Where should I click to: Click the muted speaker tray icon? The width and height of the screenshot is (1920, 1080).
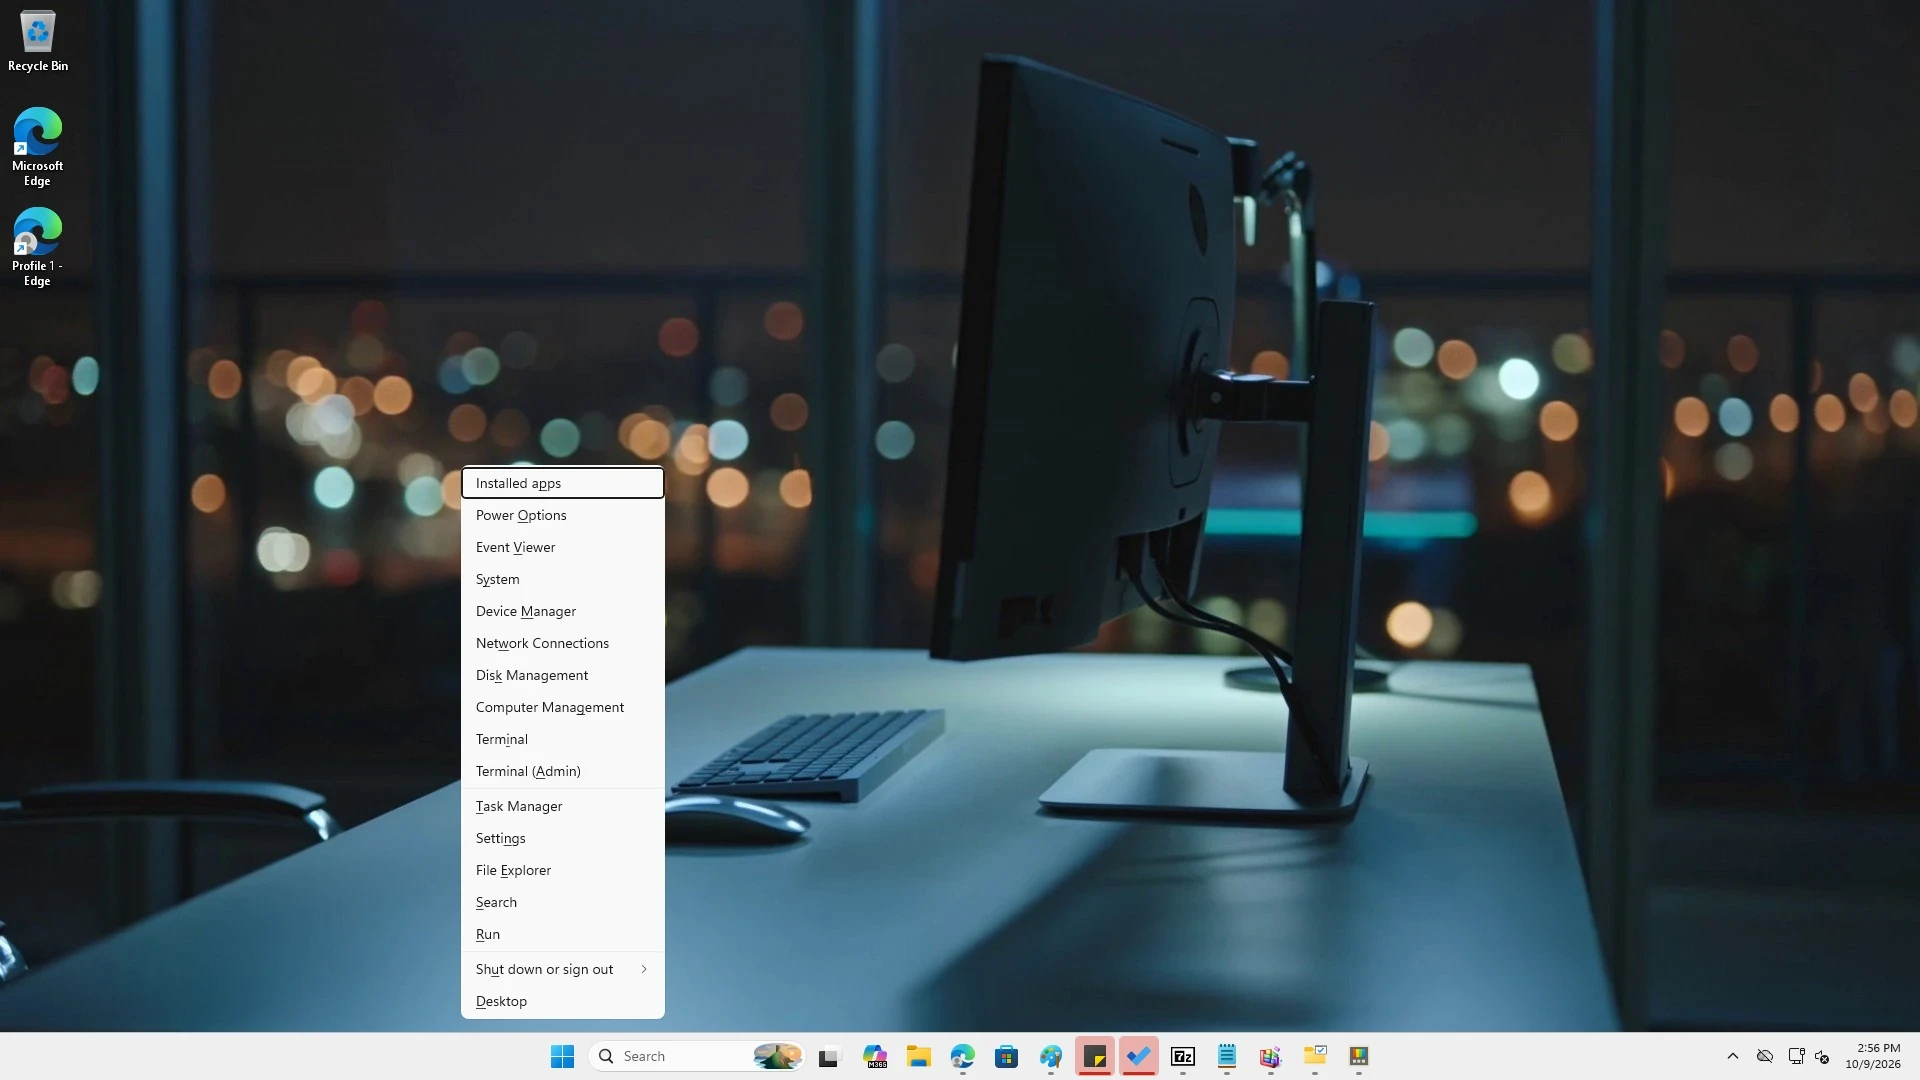click(x=1822, y=1056)
